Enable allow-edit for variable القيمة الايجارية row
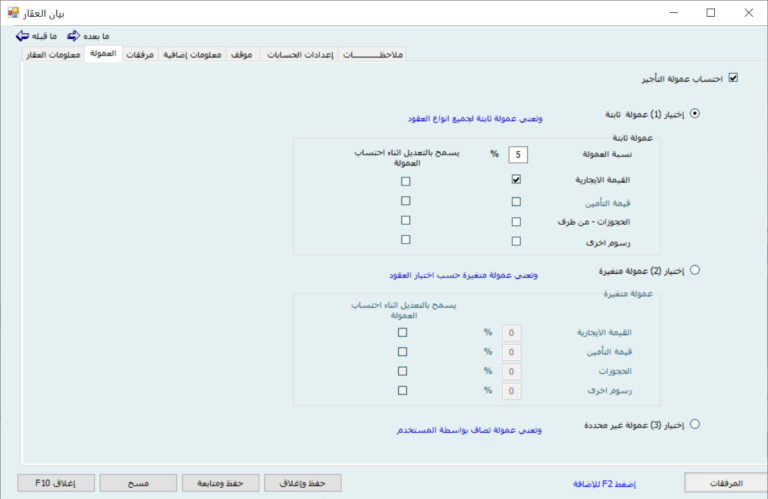768x499 pixels. pyautogui.click(x=403, y=333)
